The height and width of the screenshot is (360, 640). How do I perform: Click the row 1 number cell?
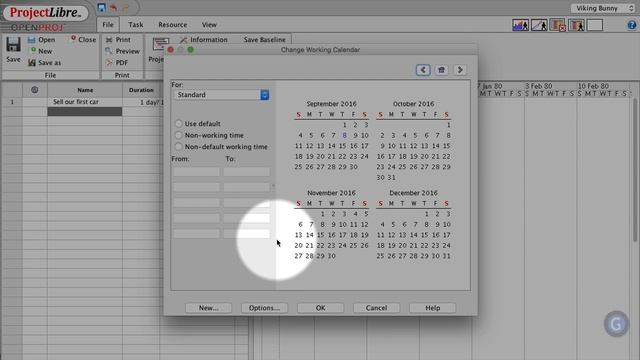(x=12, y=102)
